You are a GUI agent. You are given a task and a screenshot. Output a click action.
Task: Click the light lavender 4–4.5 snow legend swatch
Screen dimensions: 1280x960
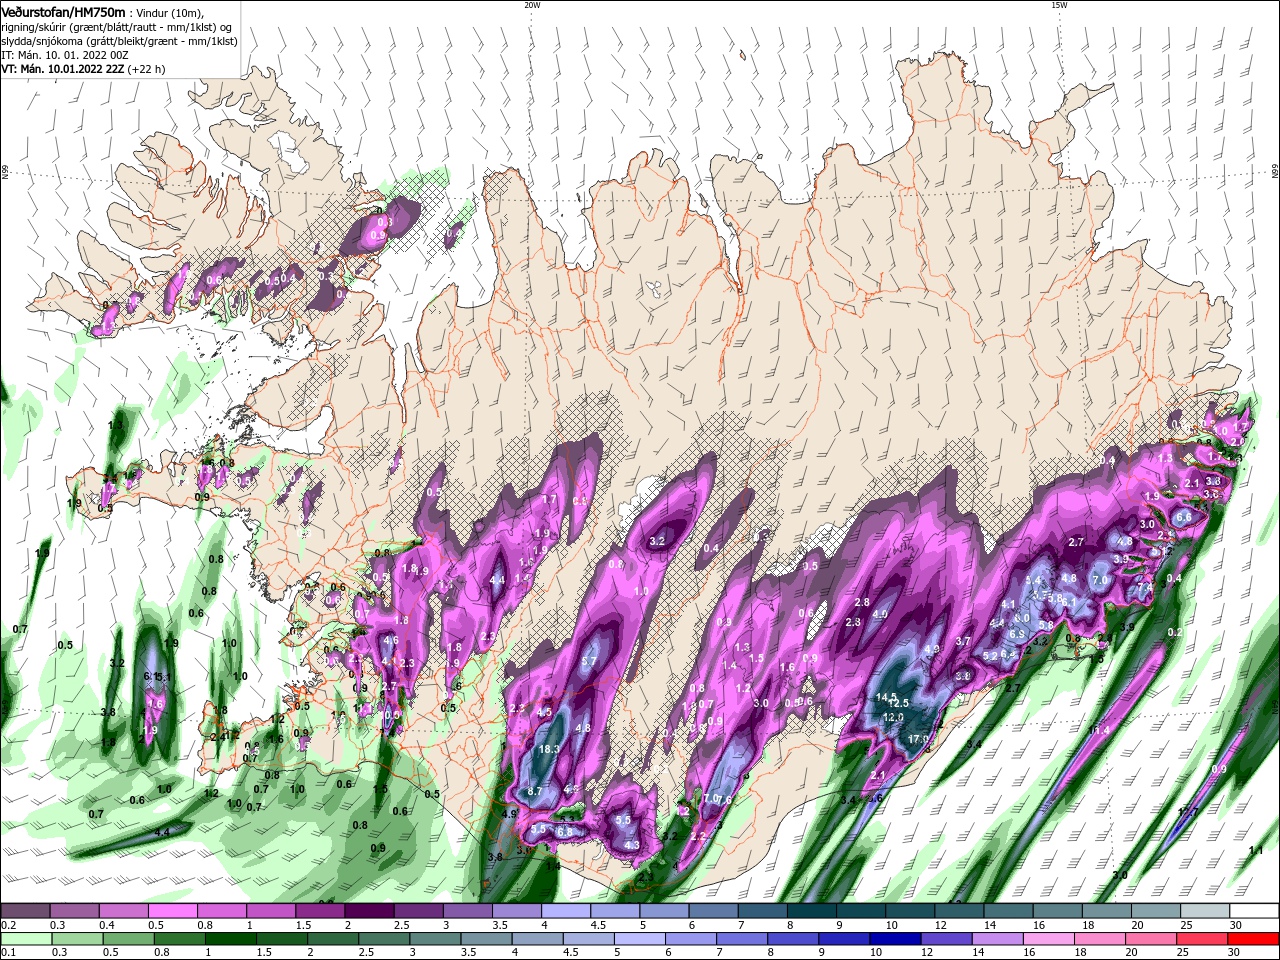(x=566, y=911)
